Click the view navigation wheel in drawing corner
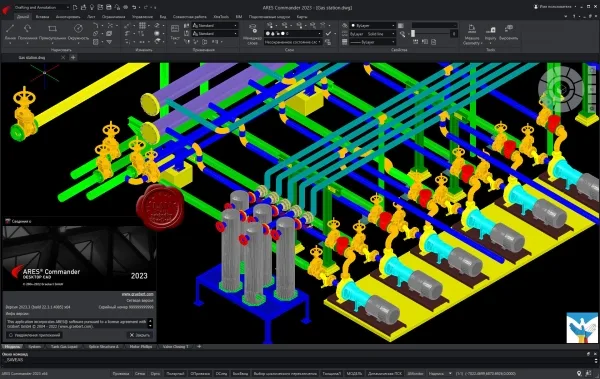The width and height of the screenshot is (600, 379). [x=561, y=89]
